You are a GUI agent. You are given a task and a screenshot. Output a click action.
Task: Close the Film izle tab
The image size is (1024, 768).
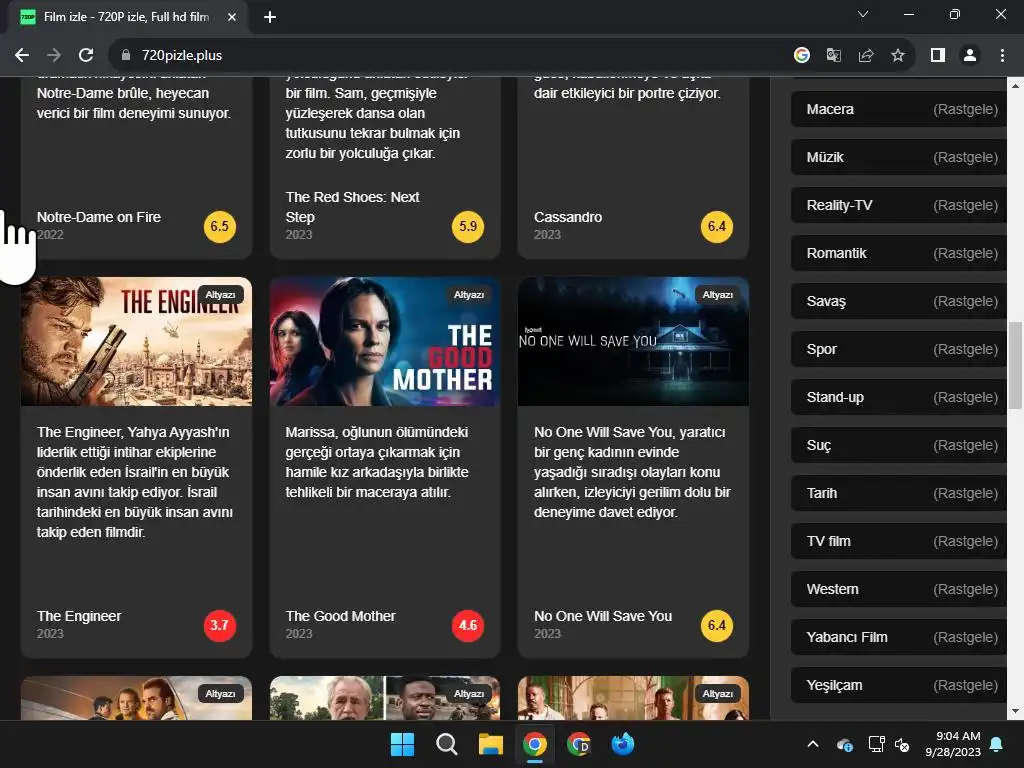tap(232, 17)
